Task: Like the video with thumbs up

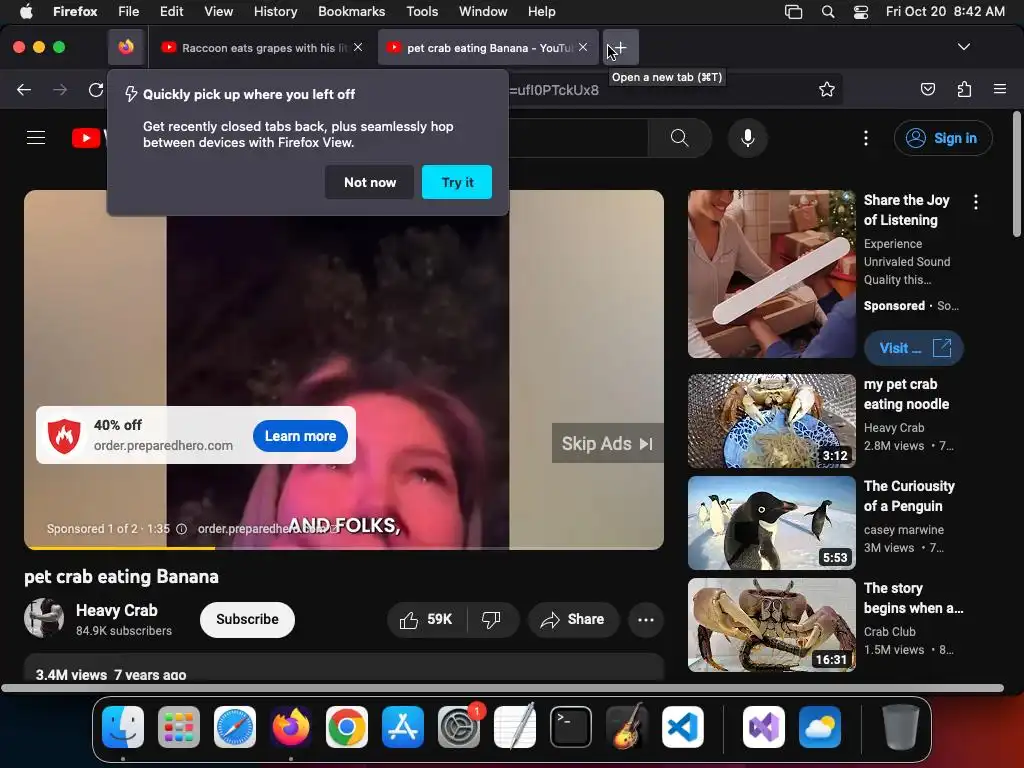Action: point(426,620)
